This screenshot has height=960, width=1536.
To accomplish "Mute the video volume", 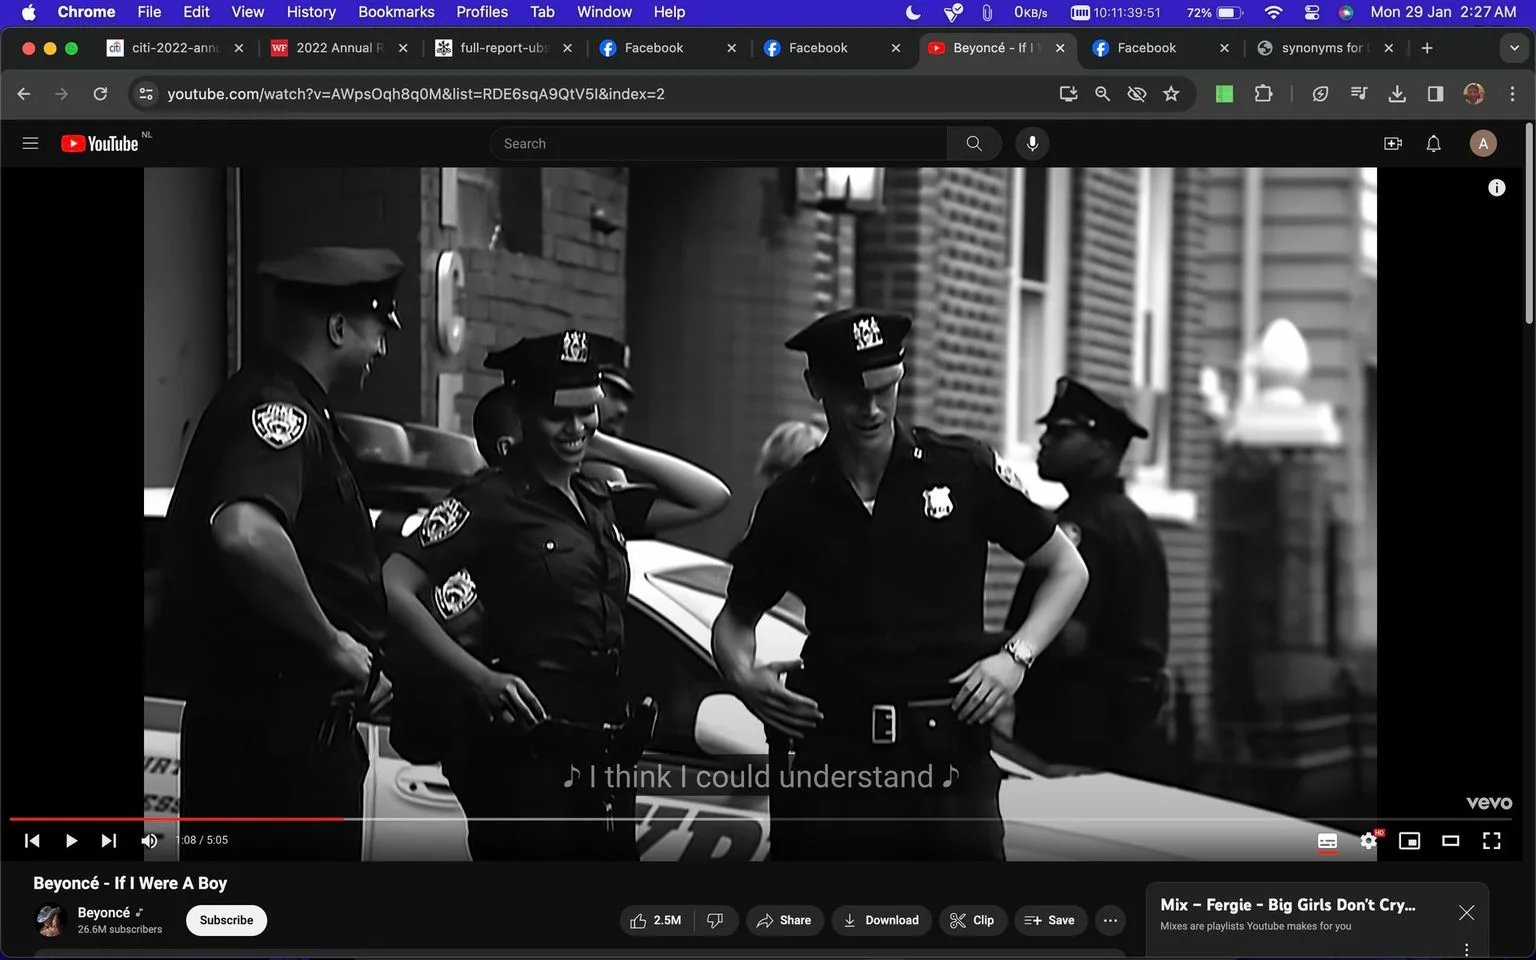I will (149, 841).
